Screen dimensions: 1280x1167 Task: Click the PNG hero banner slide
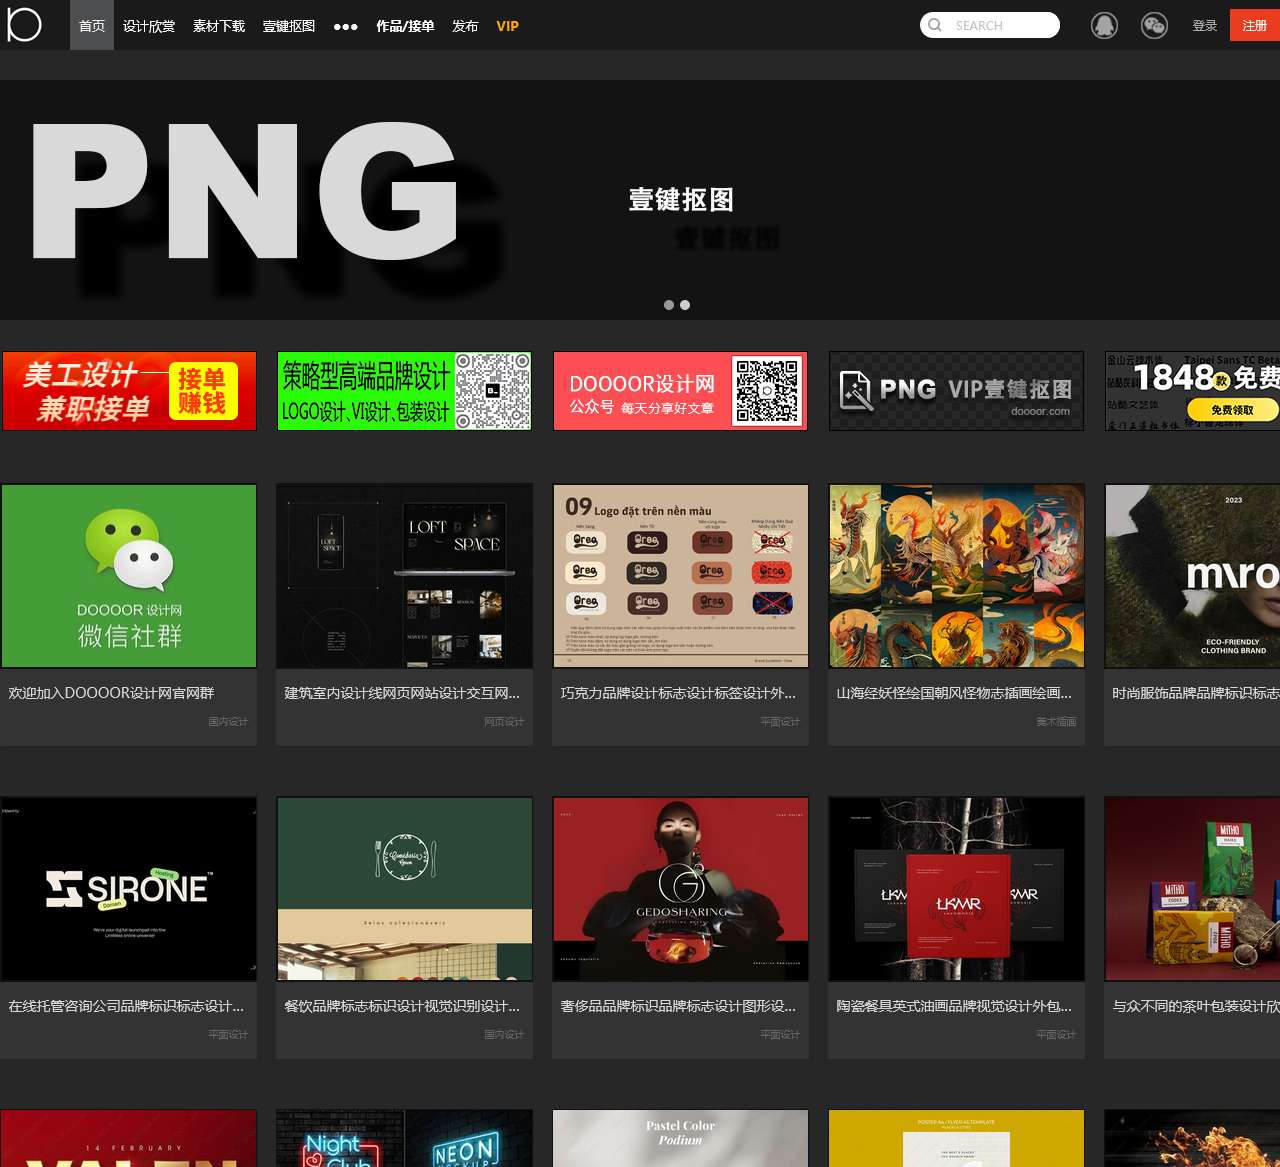coord(640,200)
